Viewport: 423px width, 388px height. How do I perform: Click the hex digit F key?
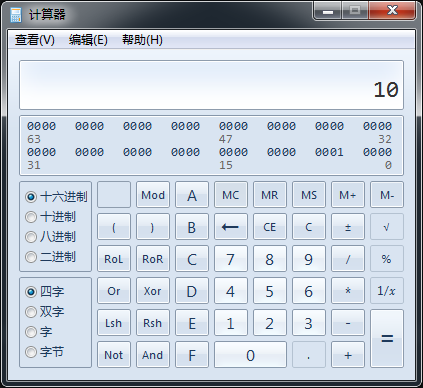pos(192,355)
